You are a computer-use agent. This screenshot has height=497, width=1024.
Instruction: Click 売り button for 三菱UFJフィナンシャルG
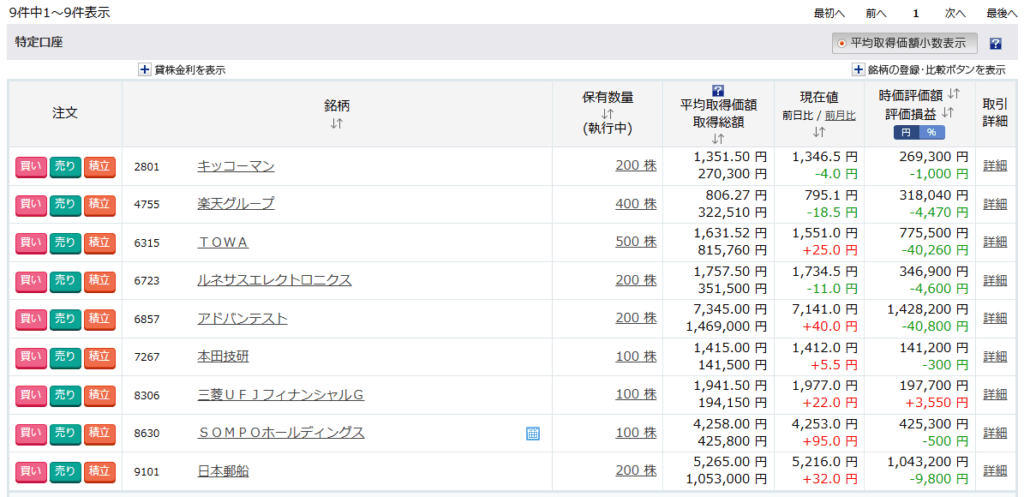click(x=65, y=396)
